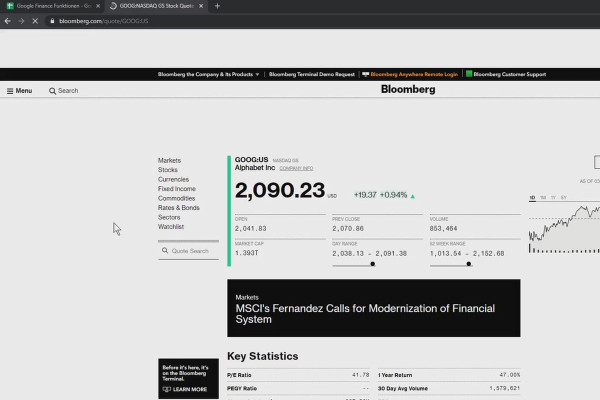Viewport: 600px width, 400px height.
Task: Click the volume value 853,464
Action: (443, 229)
